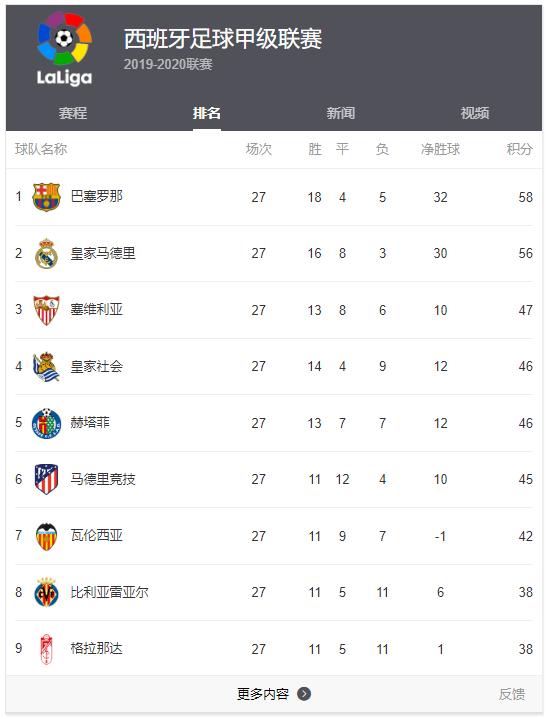Click the LaLiga logo in the header

(64, 49)
